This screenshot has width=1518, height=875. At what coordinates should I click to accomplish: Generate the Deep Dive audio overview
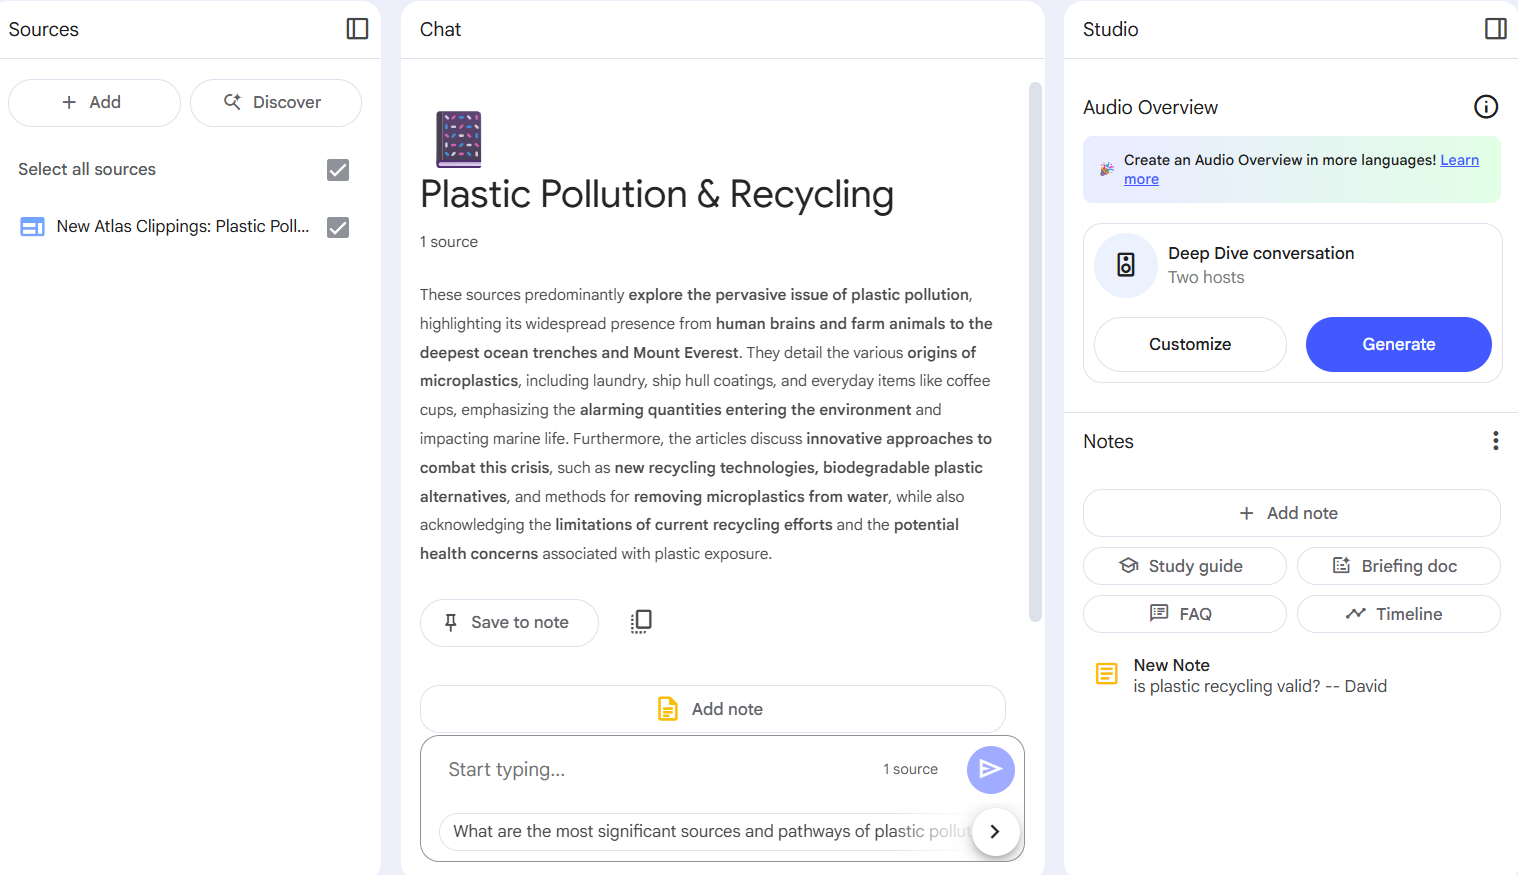coord(1397,345)
